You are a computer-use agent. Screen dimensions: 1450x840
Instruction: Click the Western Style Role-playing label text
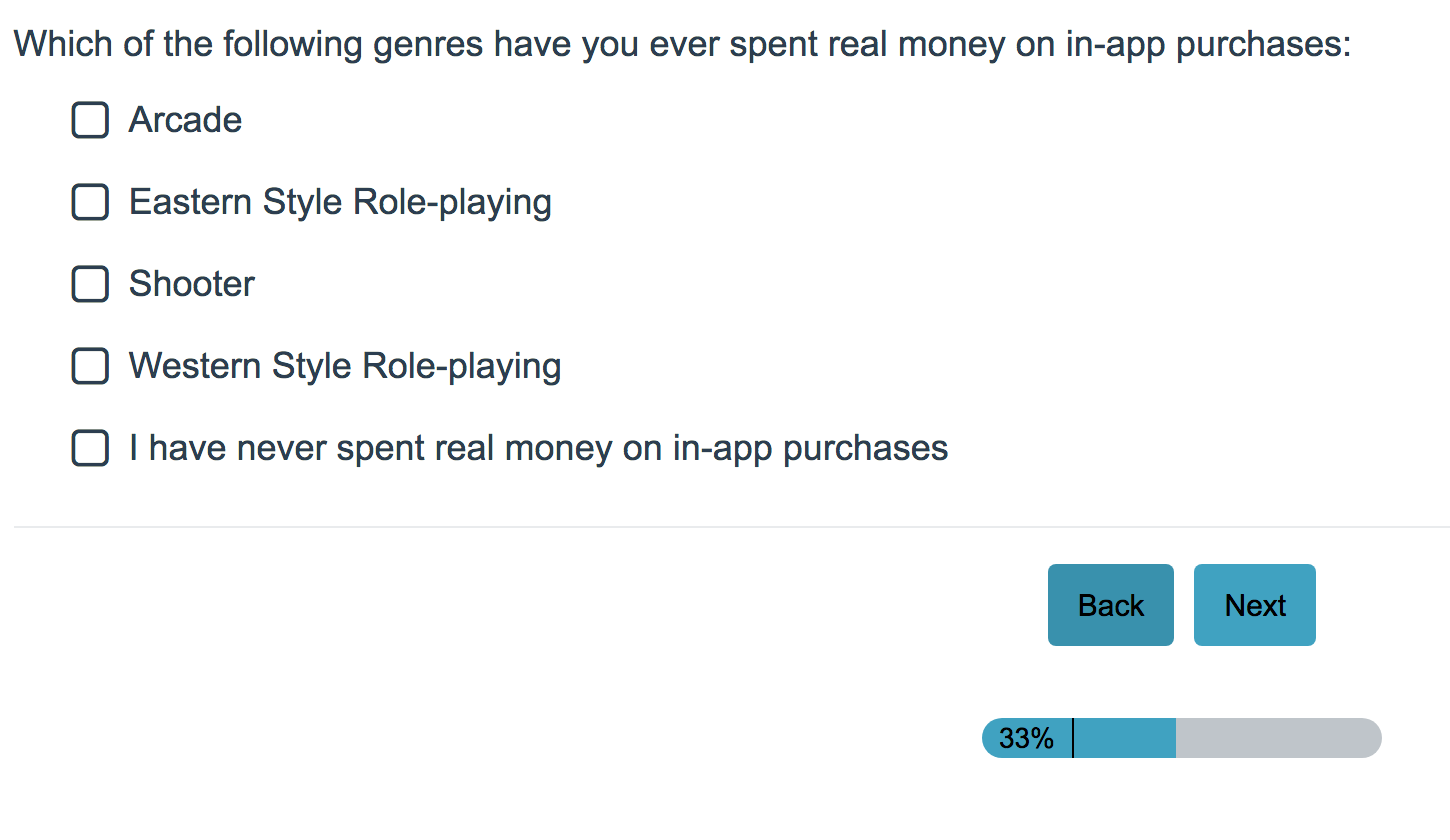[345, 367]
